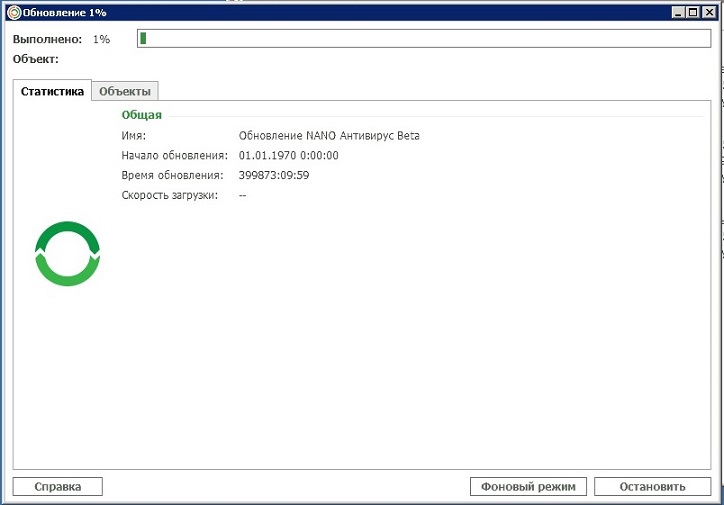This screenshot has width=724, height=505.
Task: Click the update time 399873:09:59 value
Action: click(274, 175)
